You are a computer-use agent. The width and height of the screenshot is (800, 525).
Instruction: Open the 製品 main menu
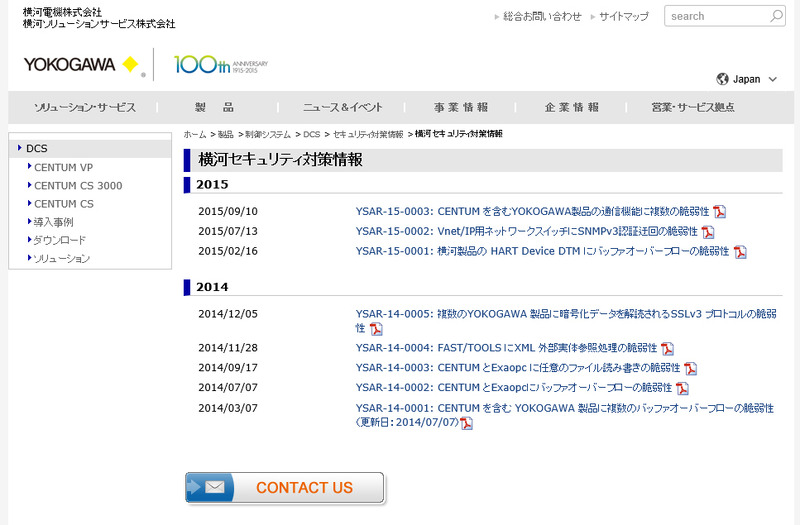coord(214,107)
